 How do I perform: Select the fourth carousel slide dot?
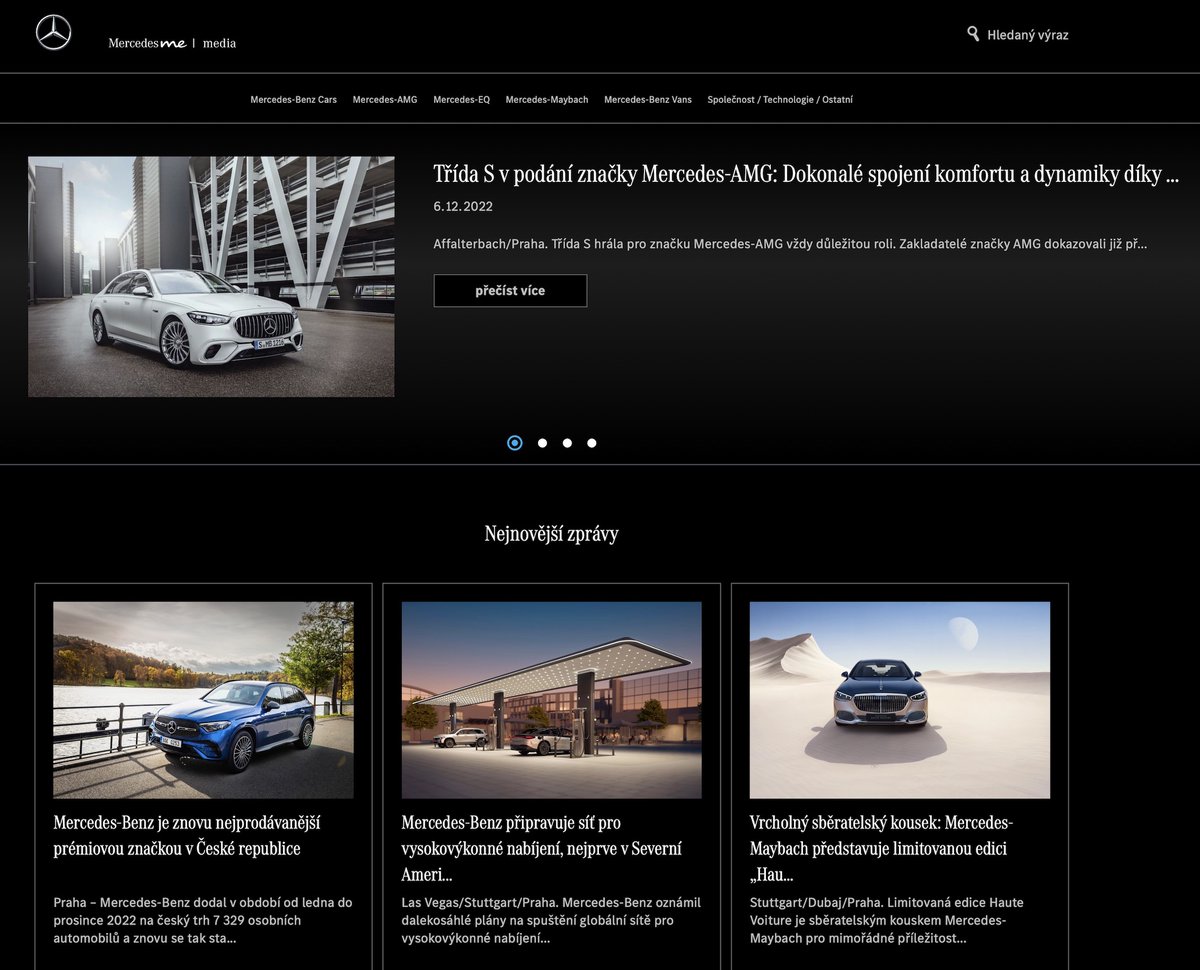coord(592,443)
